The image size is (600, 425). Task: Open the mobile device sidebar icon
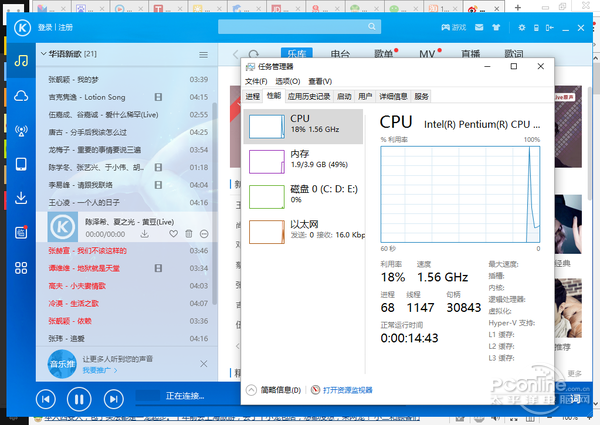tap(21, 164)
